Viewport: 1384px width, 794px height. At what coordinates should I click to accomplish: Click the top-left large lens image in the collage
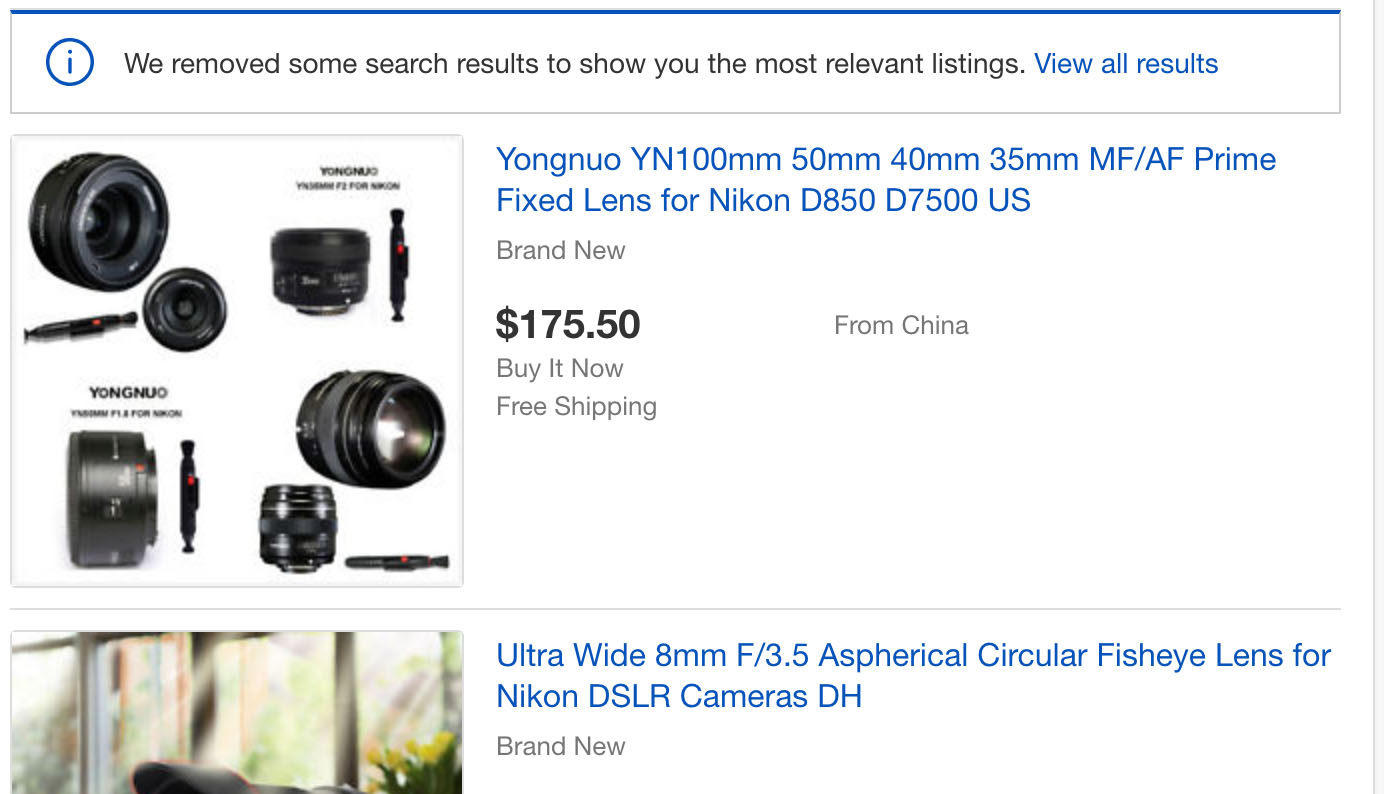pyautogui.click(x=98, y=222)
